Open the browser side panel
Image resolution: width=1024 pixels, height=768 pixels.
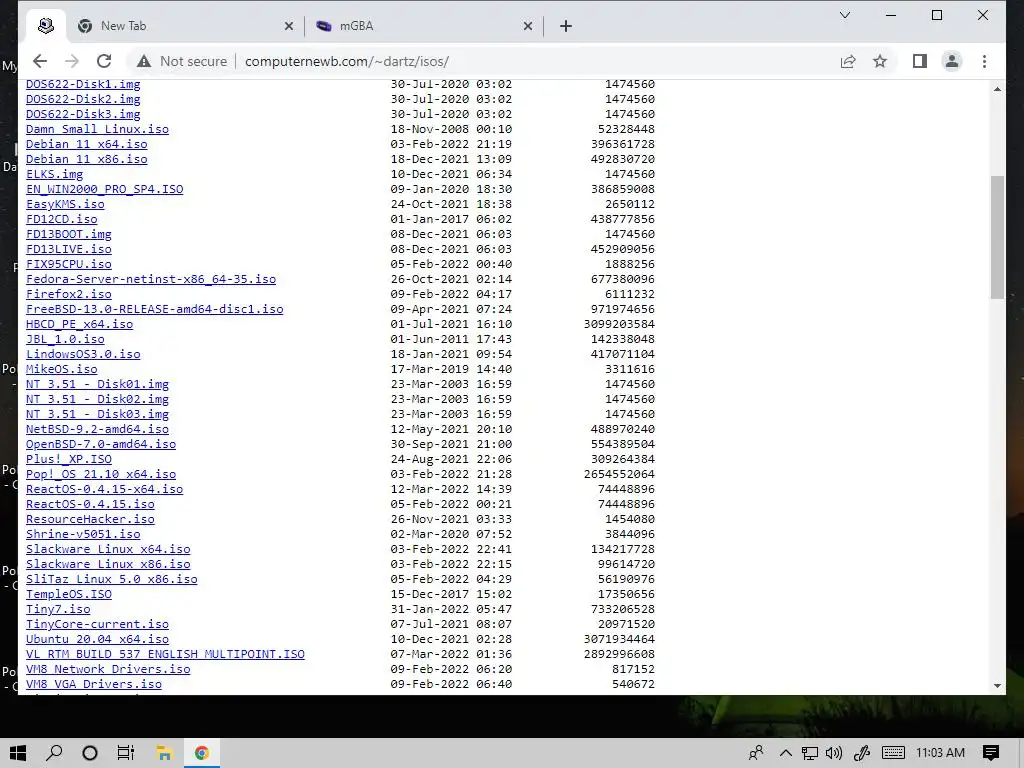920,61
